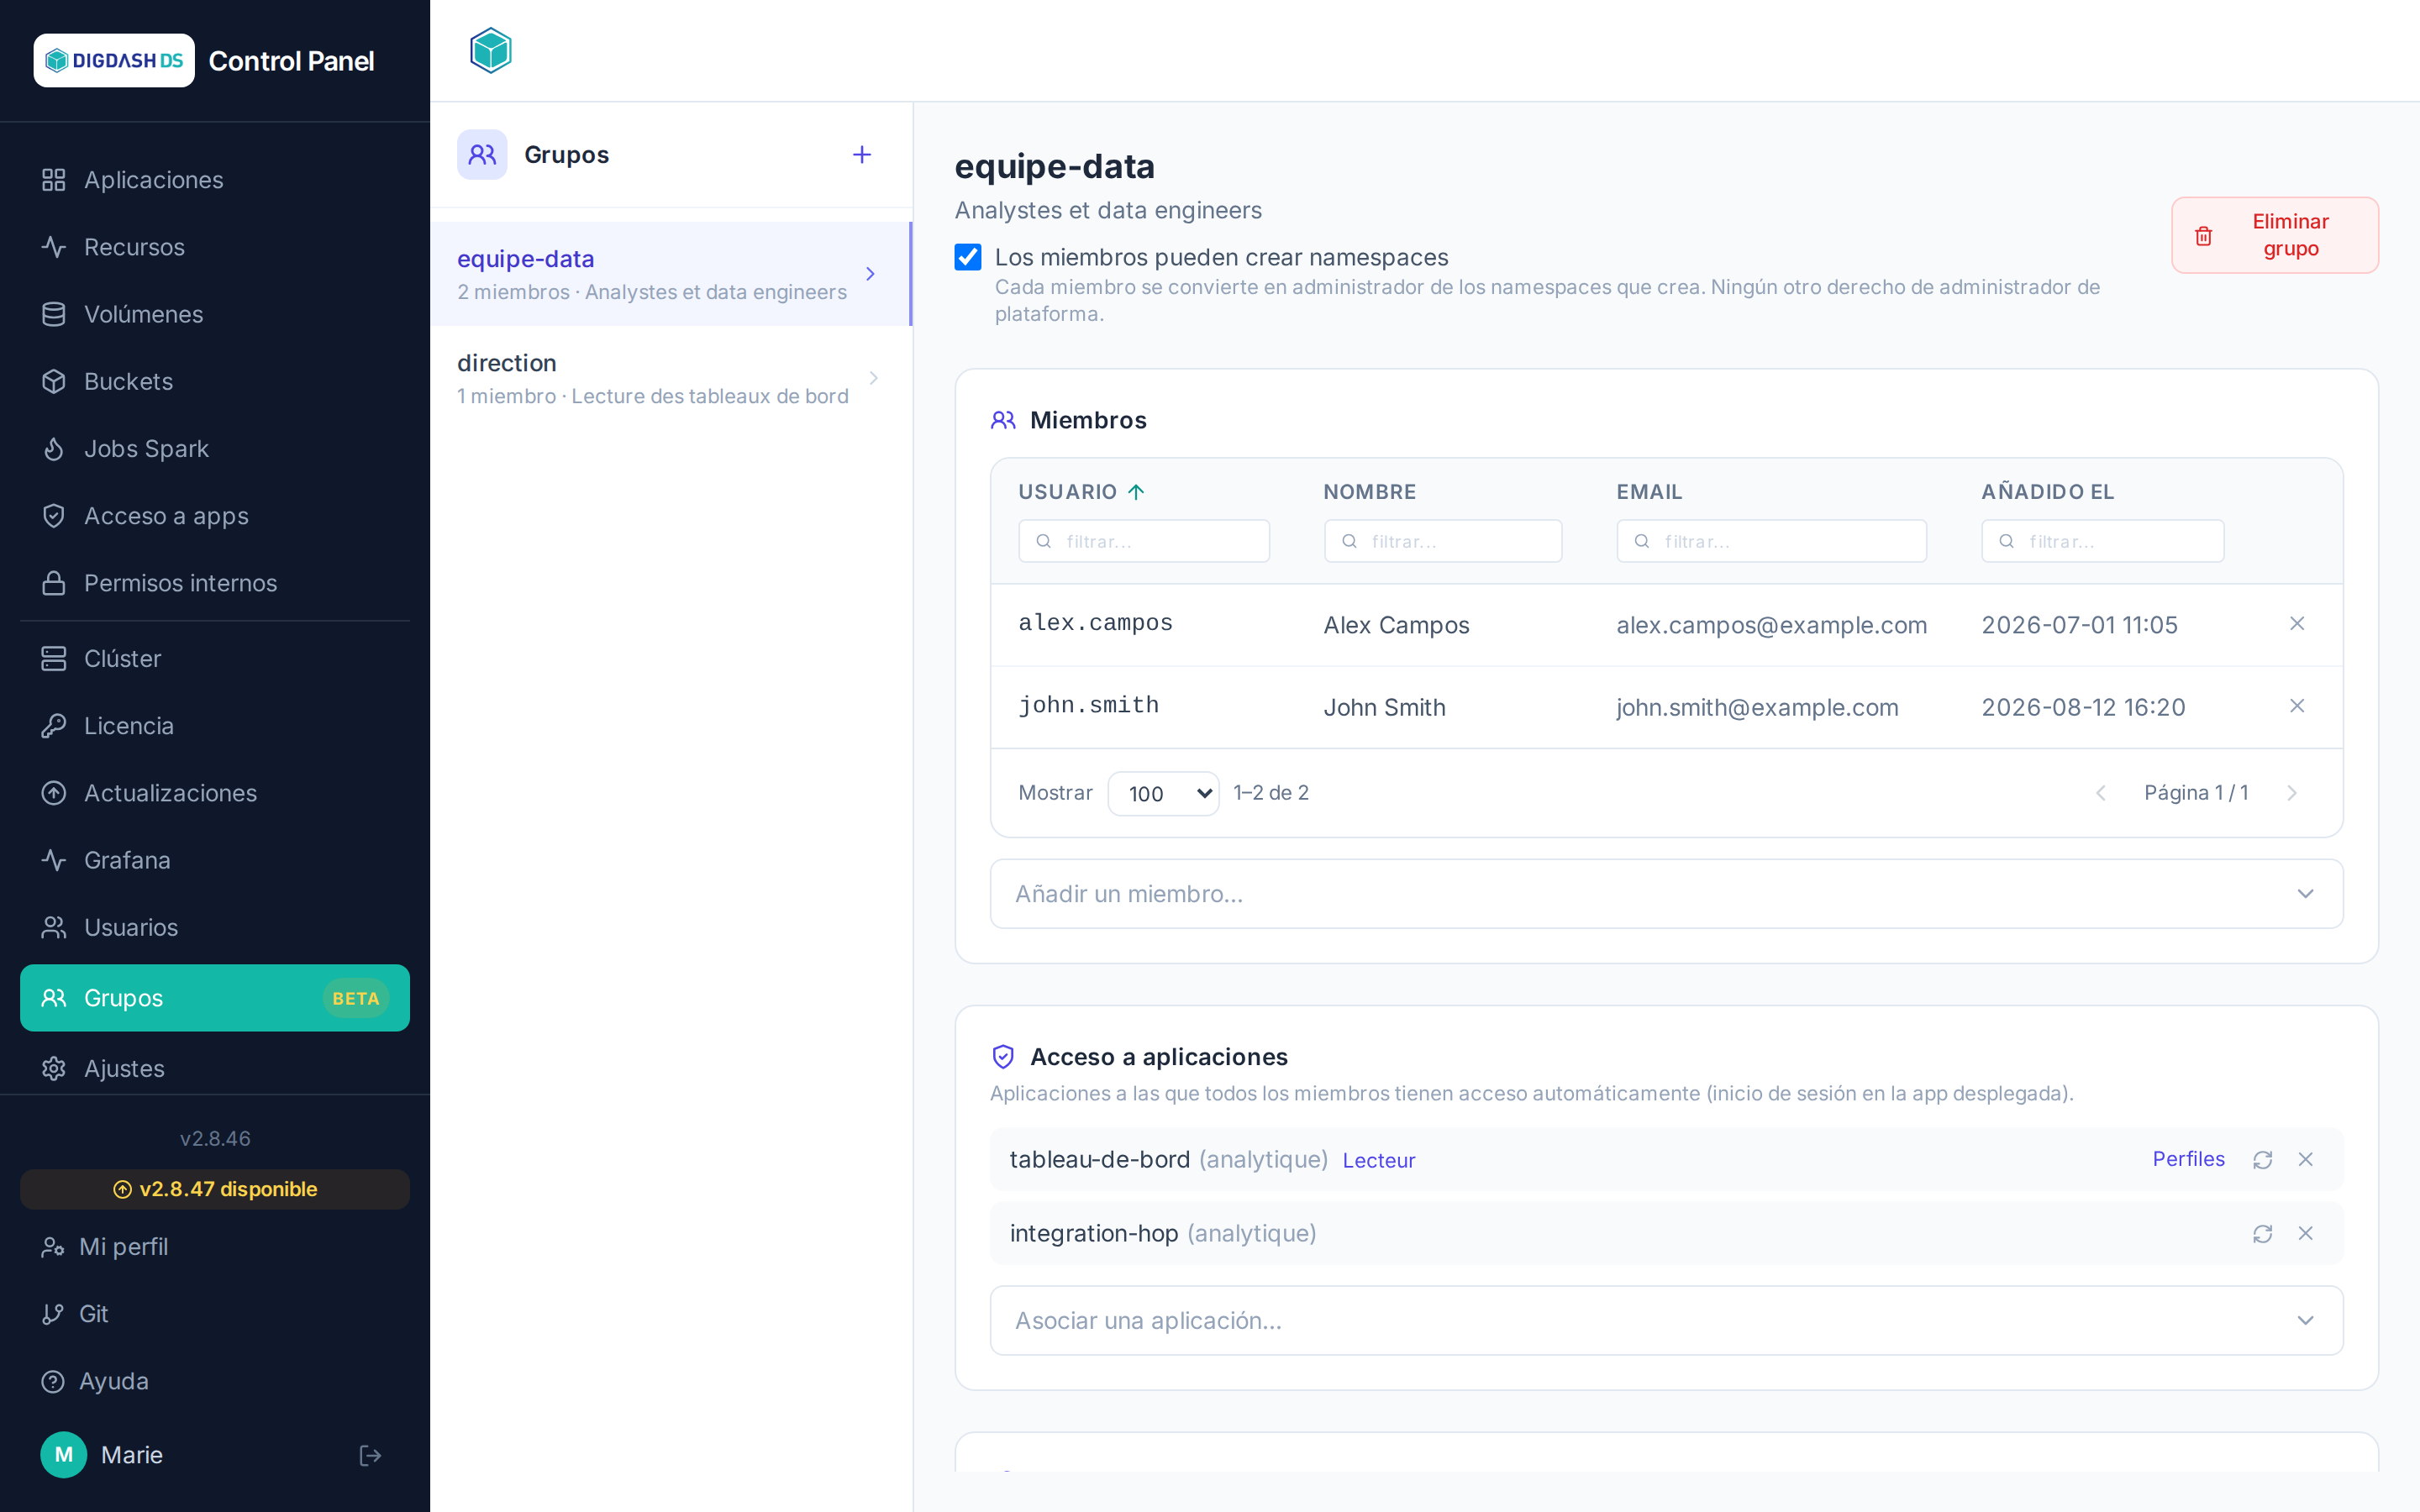Click the logout icon next to Marie
This screenshot has height=1512, width=2420.
point(370,1455)
